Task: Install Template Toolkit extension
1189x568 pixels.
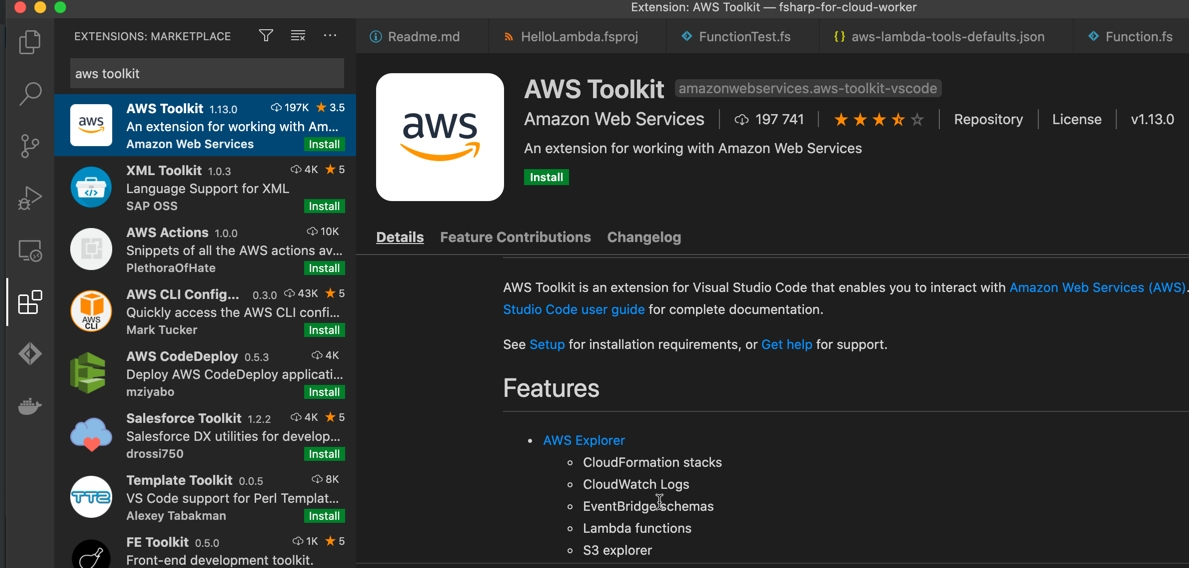Action: (x=325, y=516)
